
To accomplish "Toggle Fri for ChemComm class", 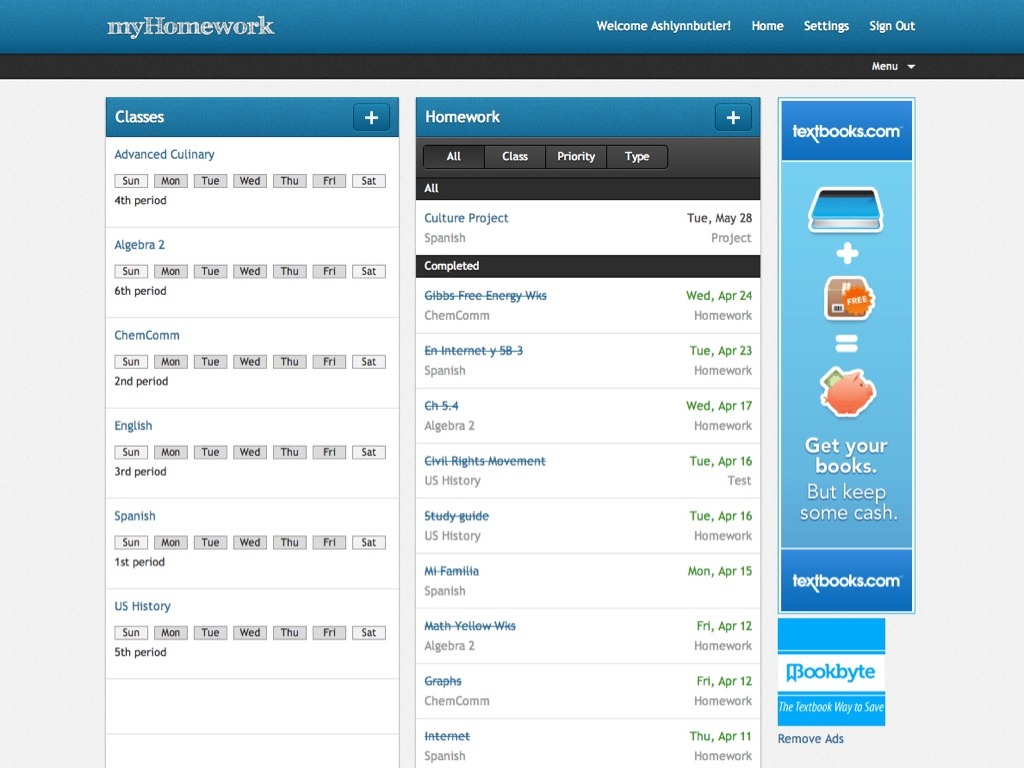I will click(x=329, y=362).
